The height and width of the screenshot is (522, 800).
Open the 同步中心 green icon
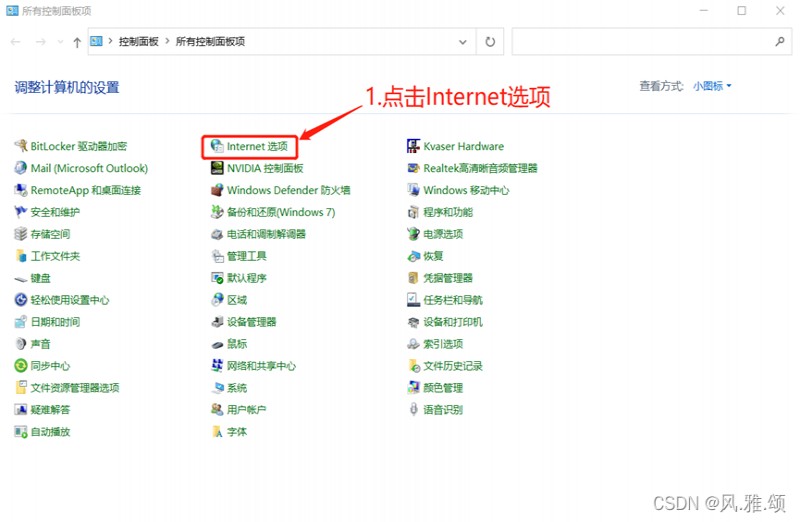pos(21,365)
